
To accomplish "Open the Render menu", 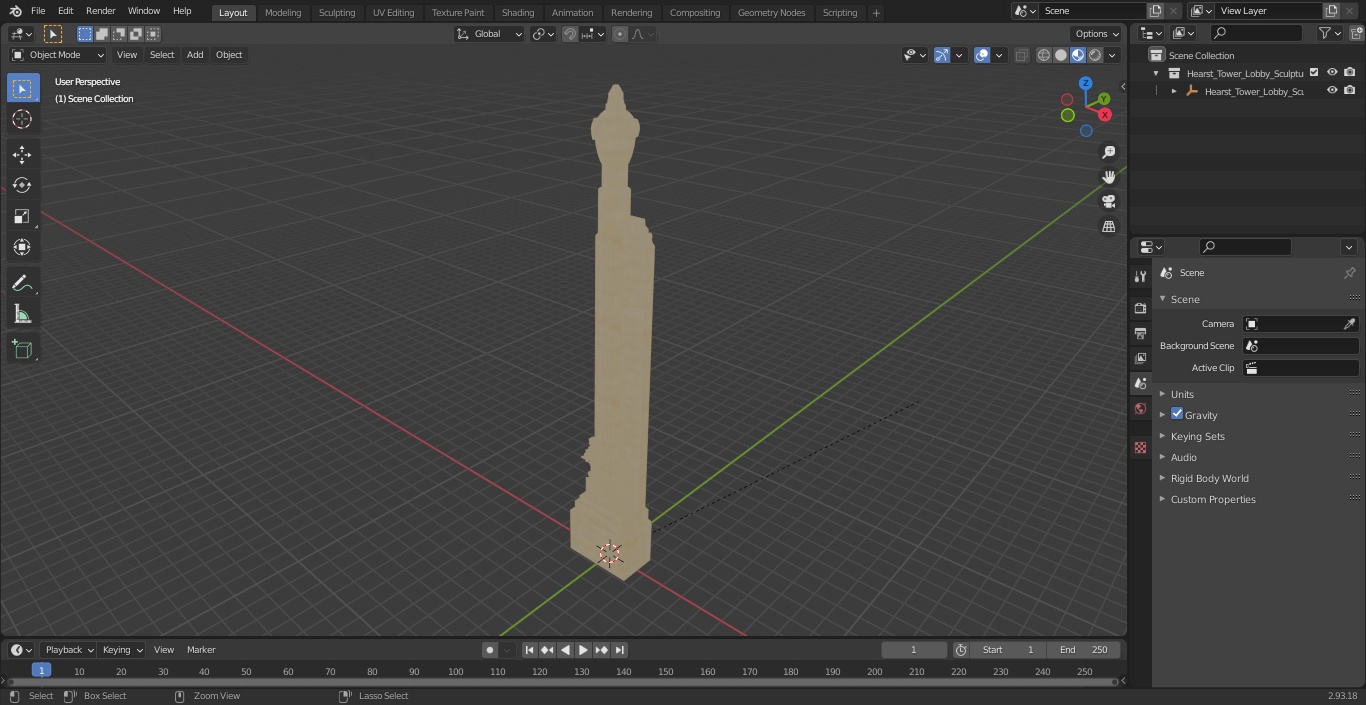I will tap(100, 11).
